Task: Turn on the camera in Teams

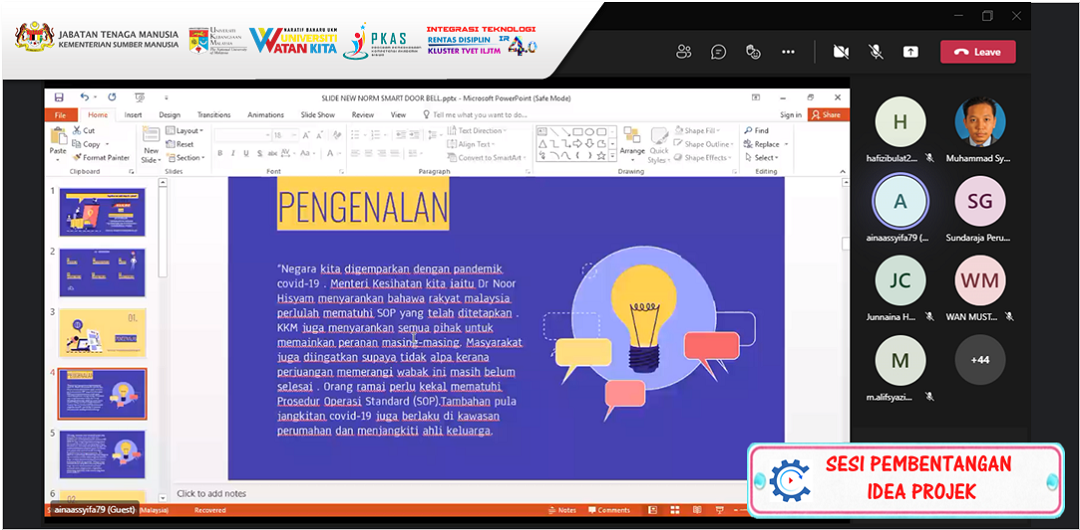Action: (841, 52)
